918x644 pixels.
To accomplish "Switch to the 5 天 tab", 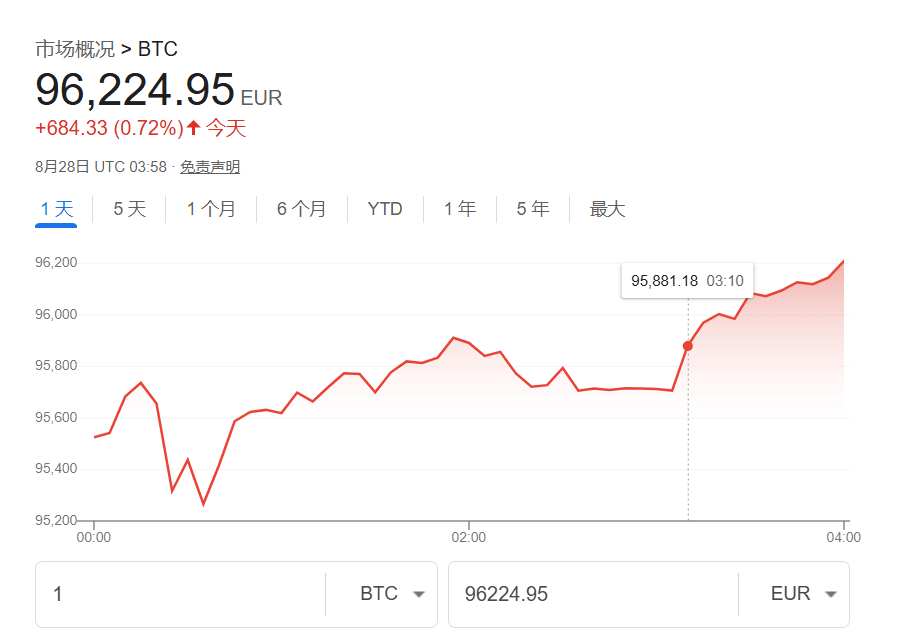I will tap(129, 209).
